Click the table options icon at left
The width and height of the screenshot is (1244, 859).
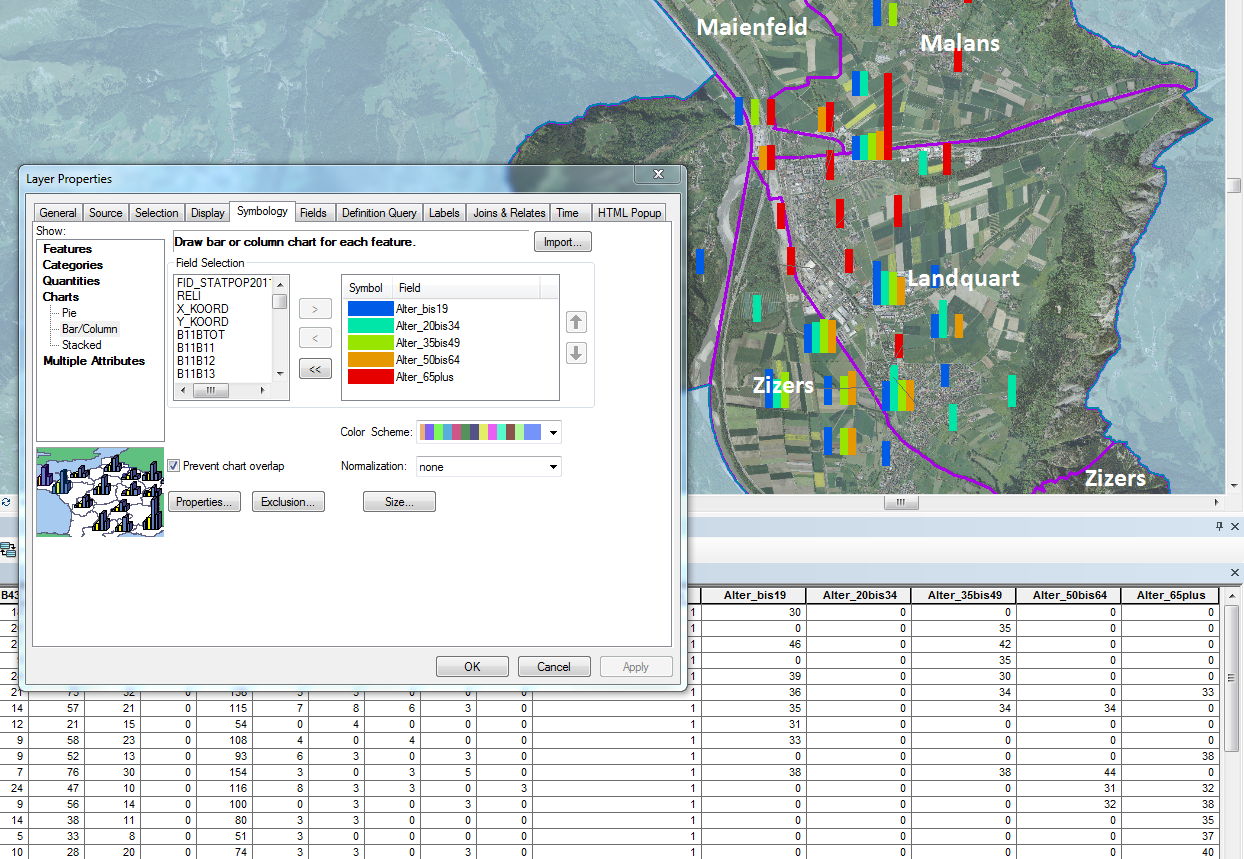(8, 549)
